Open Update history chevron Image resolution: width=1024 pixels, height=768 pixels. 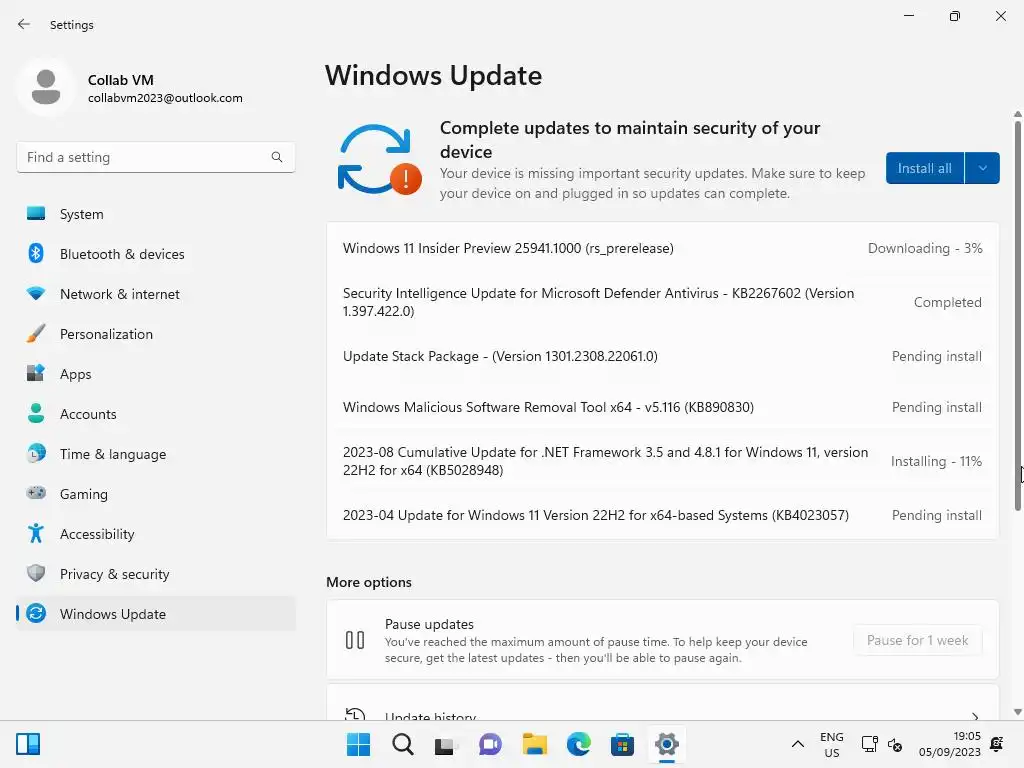(975, 716)
